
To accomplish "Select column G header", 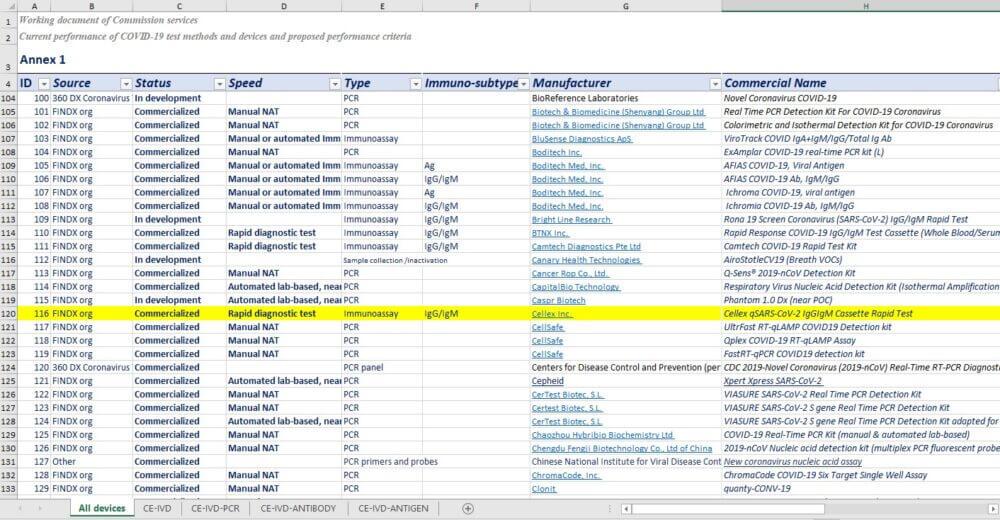I will (x=625, y=6).
